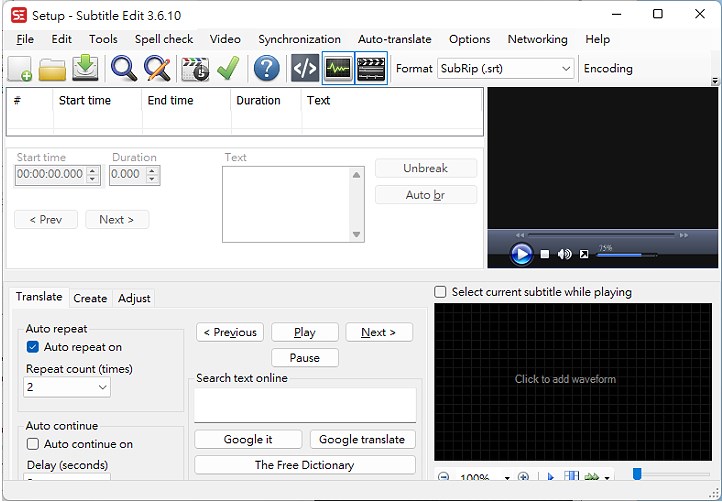Disable the Auto repeat on checkbox
Viewport: 722px width, 502px height.
tap(33, 347)
